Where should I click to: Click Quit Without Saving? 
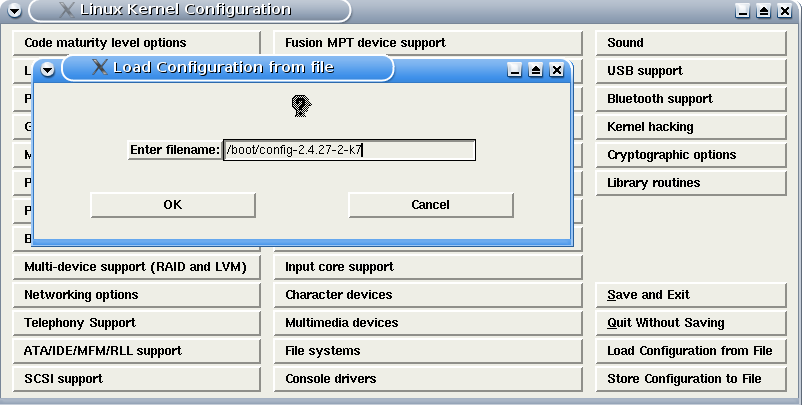click(691, 323)
